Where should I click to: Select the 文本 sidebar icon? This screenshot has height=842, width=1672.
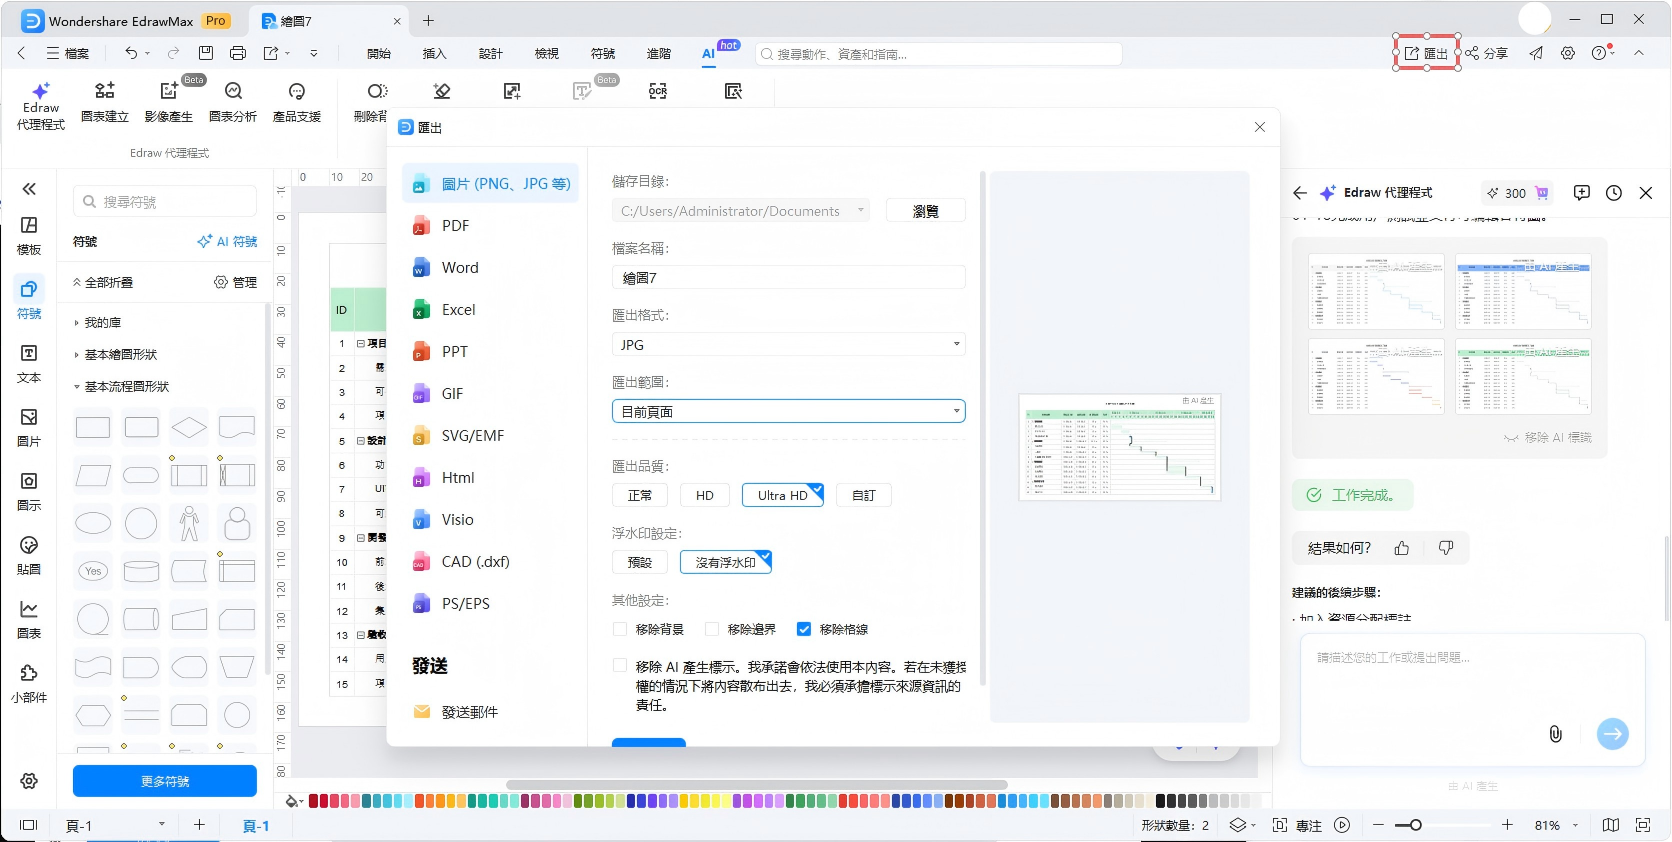point(29,364)
